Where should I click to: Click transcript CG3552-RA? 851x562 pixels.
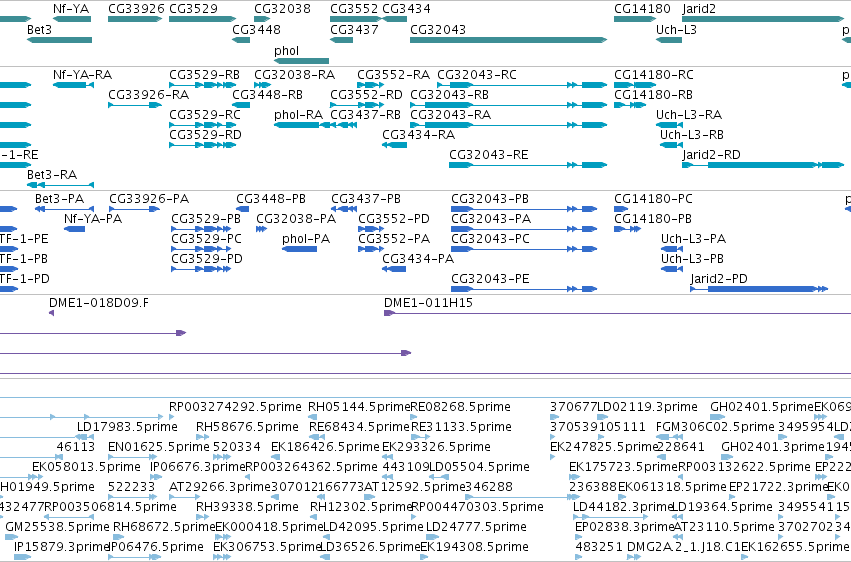393,74
